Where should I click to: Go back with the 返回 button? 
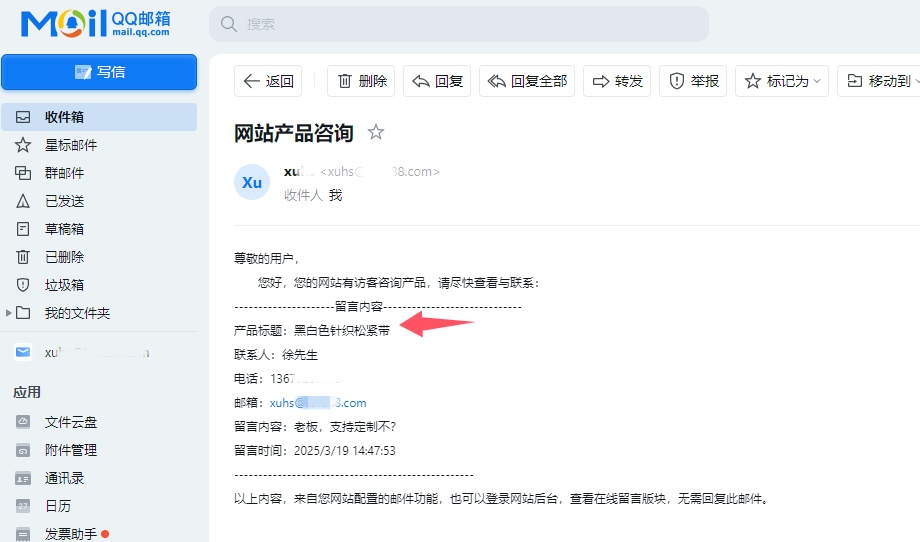click(x=268, y=81)
